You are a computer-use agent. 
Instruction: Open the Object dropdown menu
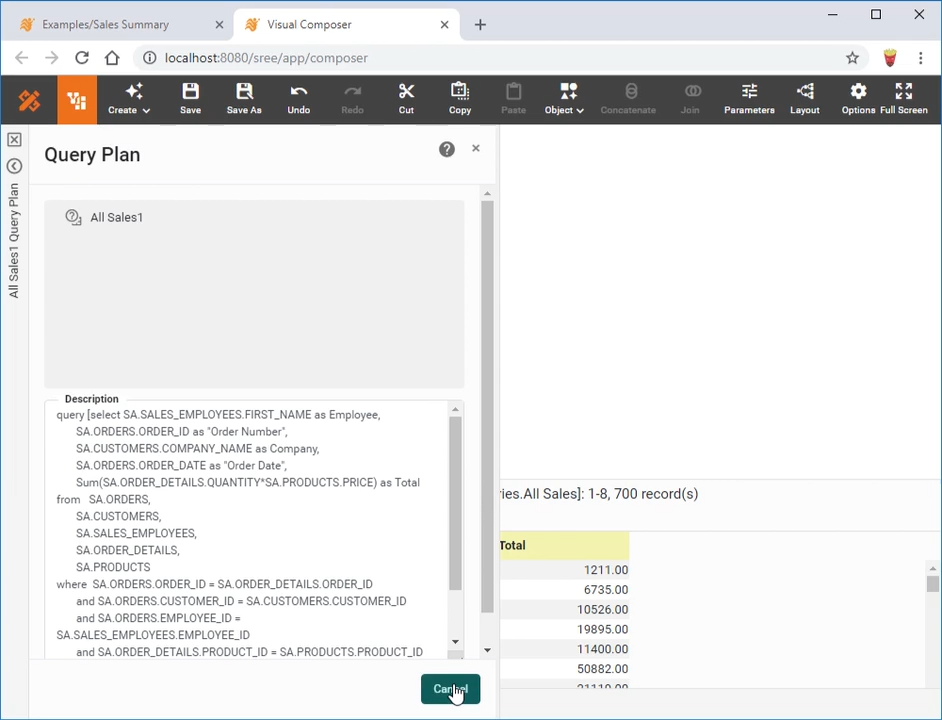pyautogui.click(x=564, y=99)
